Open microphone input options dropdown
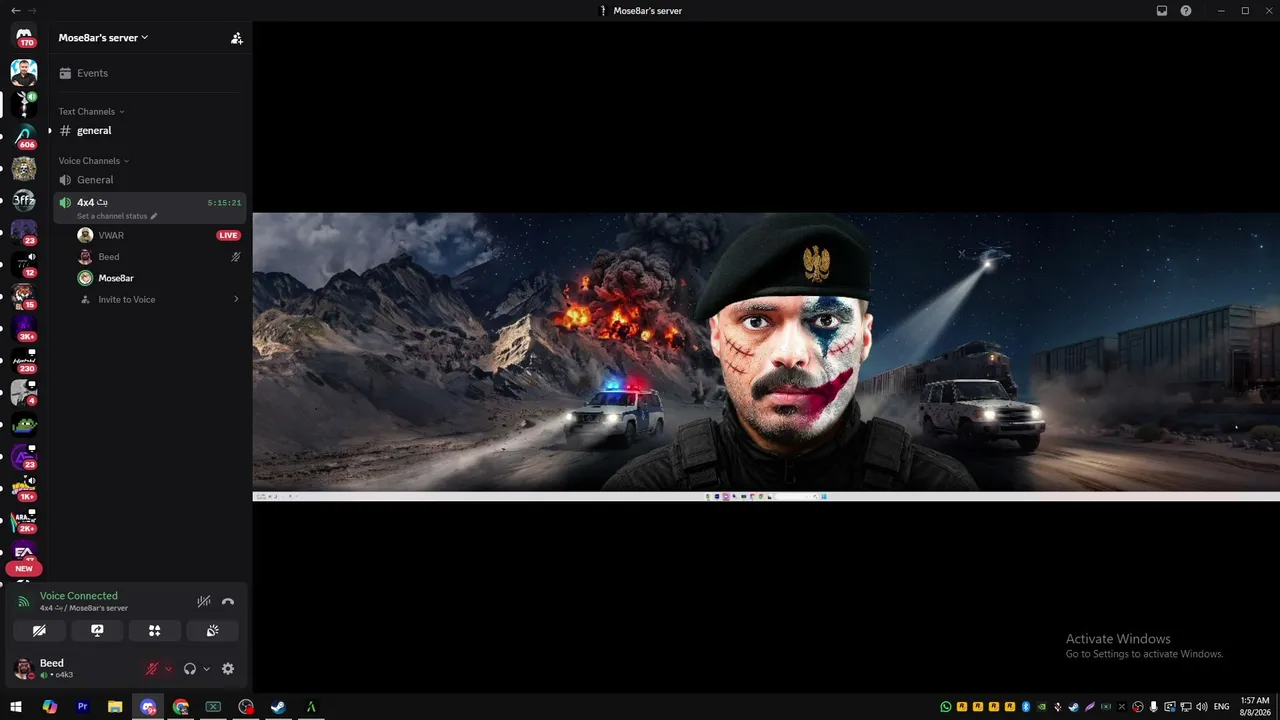Viewport: 1280px width, 720px height. pos(168,669)
